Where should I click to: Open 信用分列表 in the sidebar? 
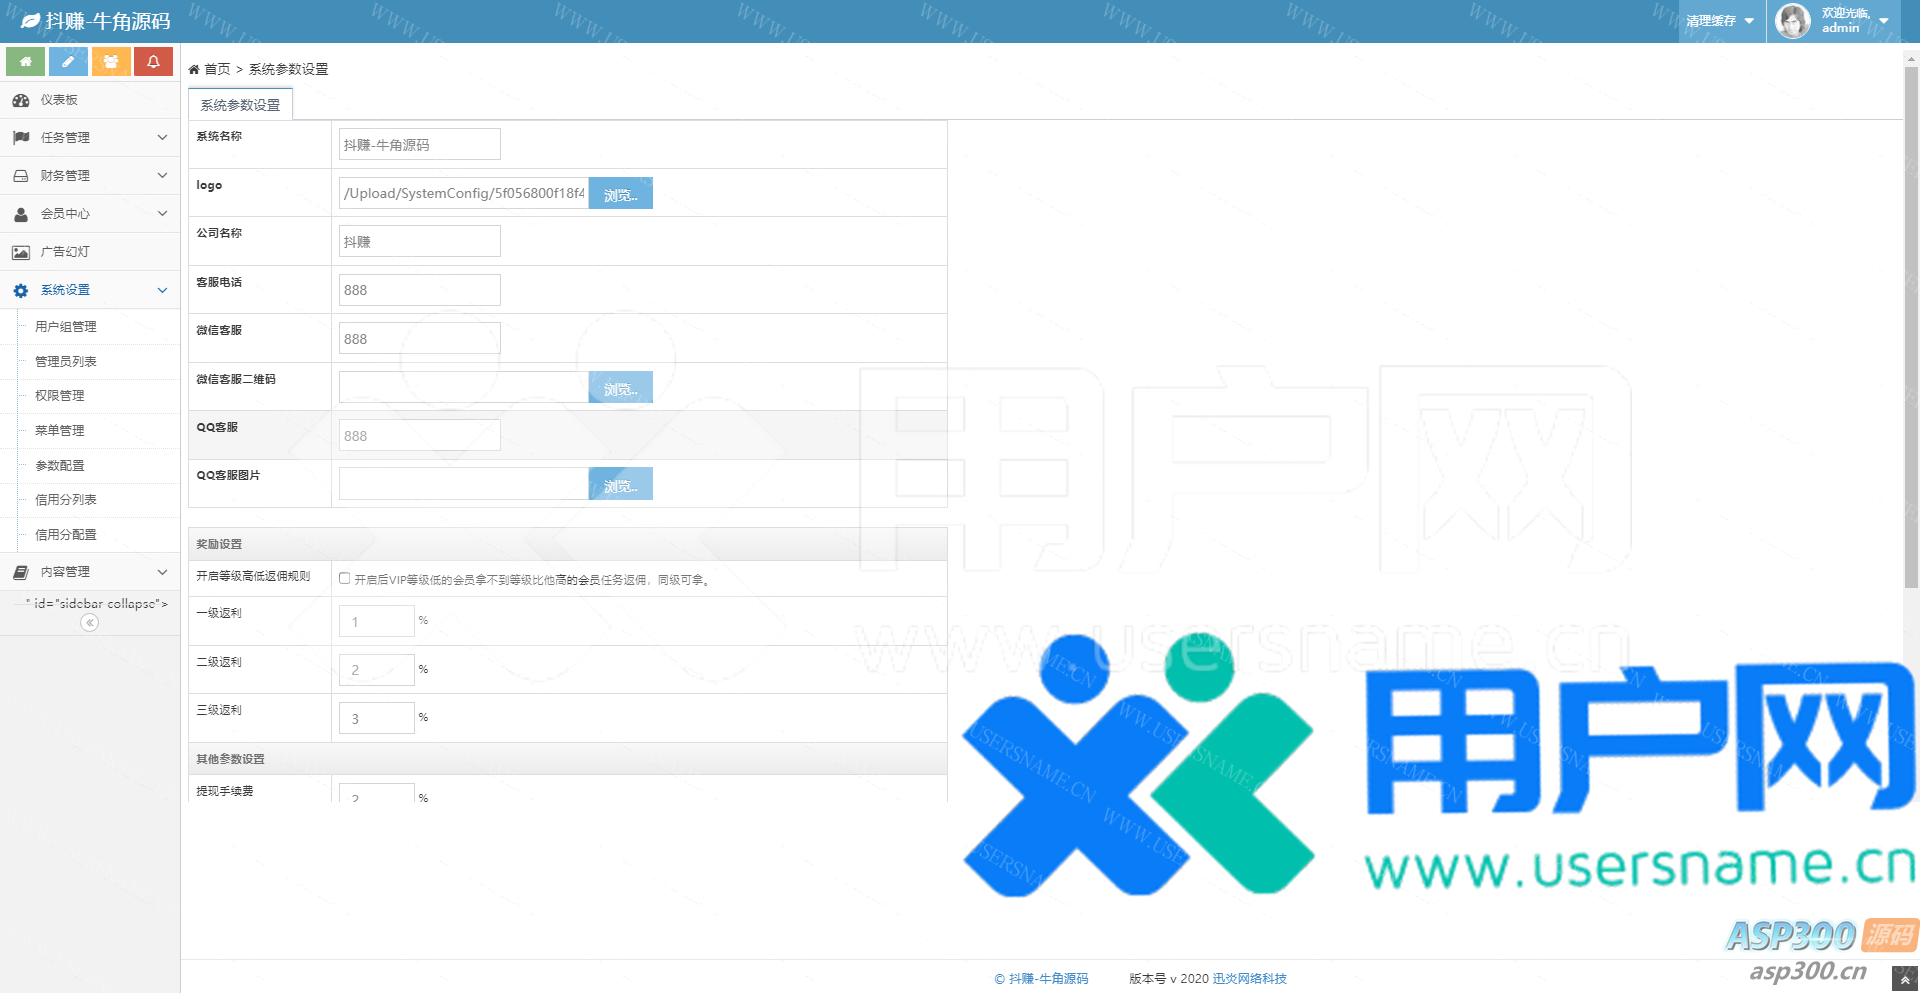[x=66, y=500]
